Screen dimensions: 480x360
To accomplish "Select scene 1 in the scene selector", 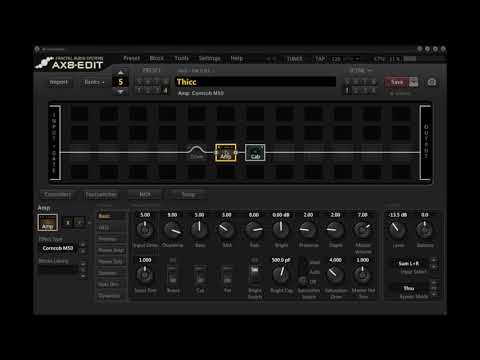I will pyautogui.click(x=348, y=90).
